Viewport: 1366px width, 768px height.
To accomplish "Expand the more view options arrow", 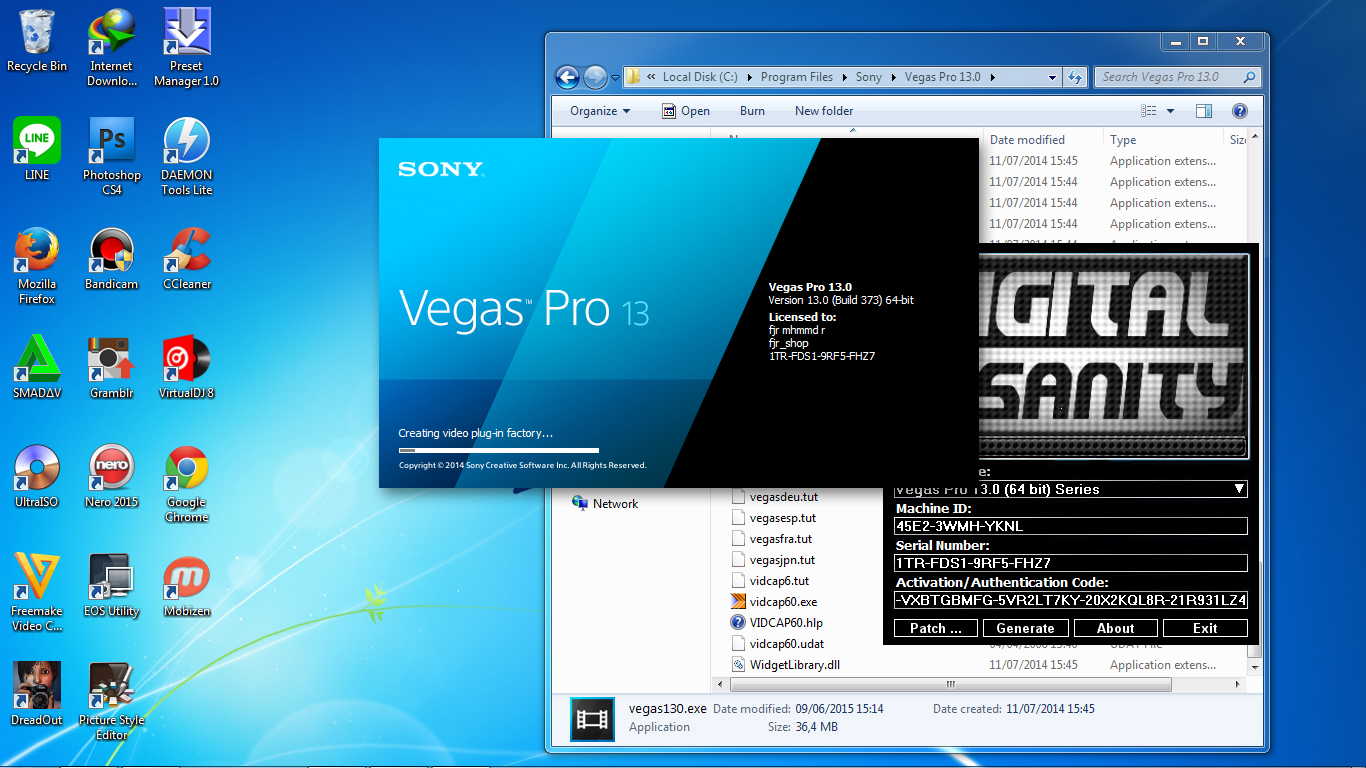I will click(x=1170, y=111).
